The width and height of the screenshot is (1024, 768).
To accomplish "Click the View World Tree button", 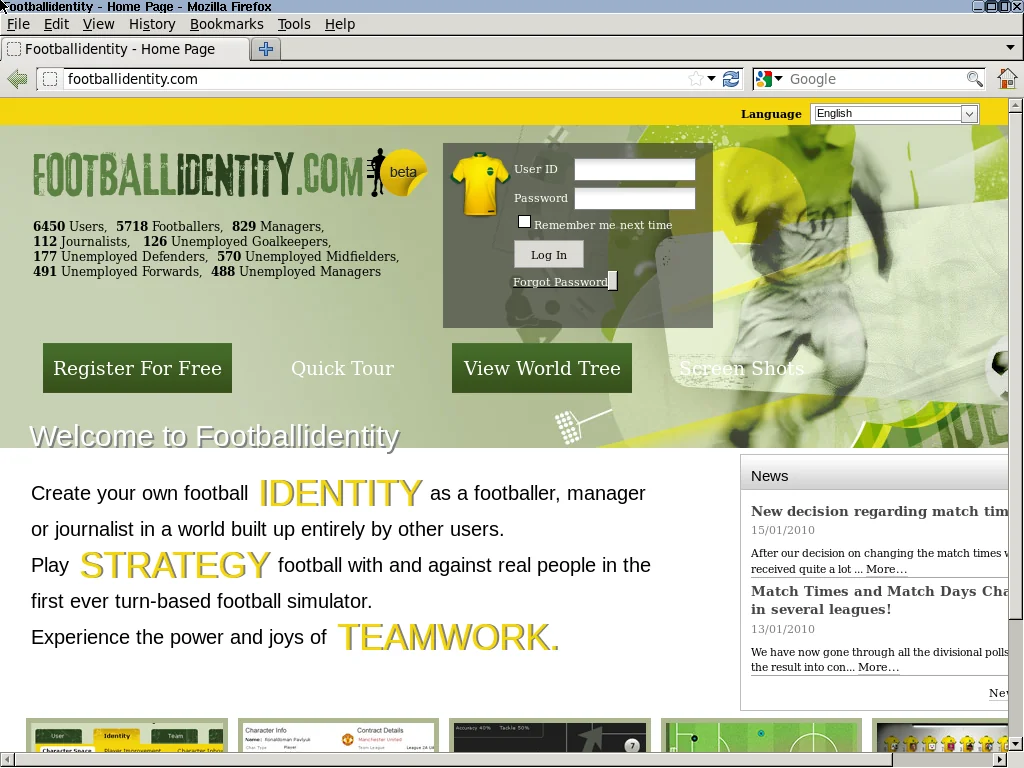I will (x=541, y=368).
